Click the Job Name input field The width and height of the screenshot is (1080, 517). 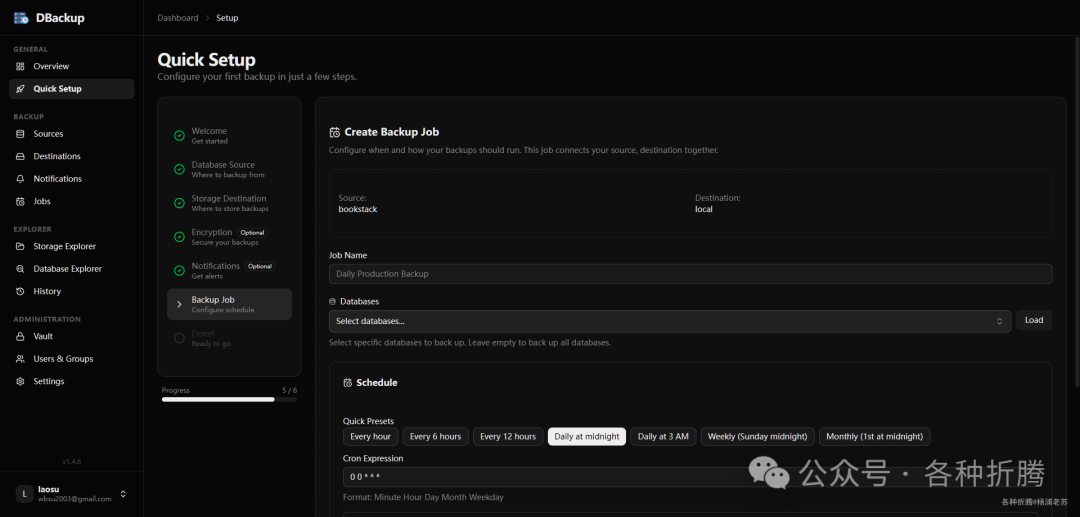pos(690,274)
